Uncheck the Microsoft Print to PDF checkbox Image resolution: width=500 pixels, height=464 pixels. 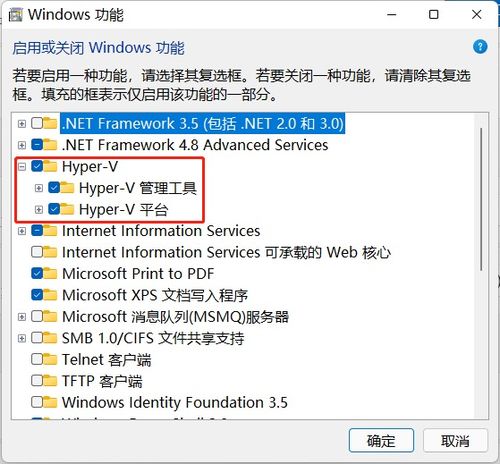pyautogui.click(x=37, y=273)
